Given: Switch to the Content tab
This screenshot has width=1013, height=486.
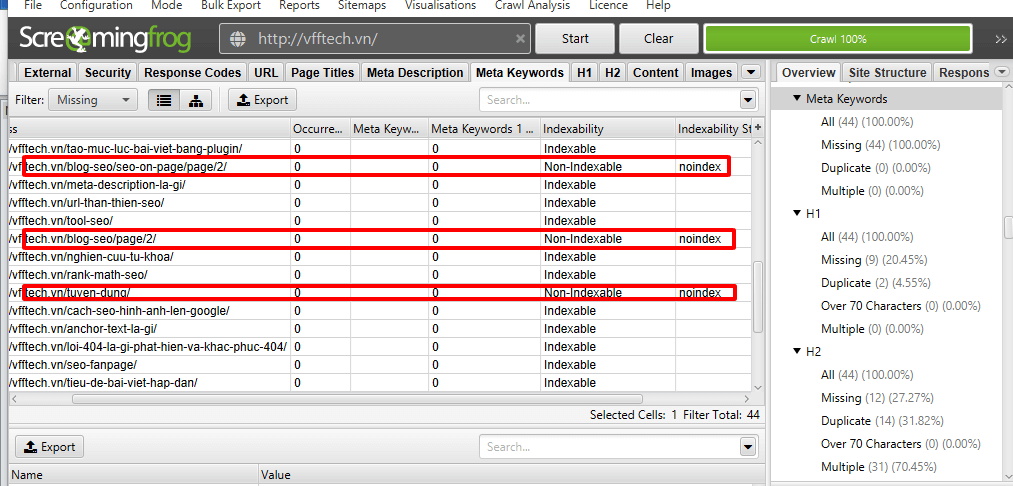Looking at the screenshot, I should (655, 72).
